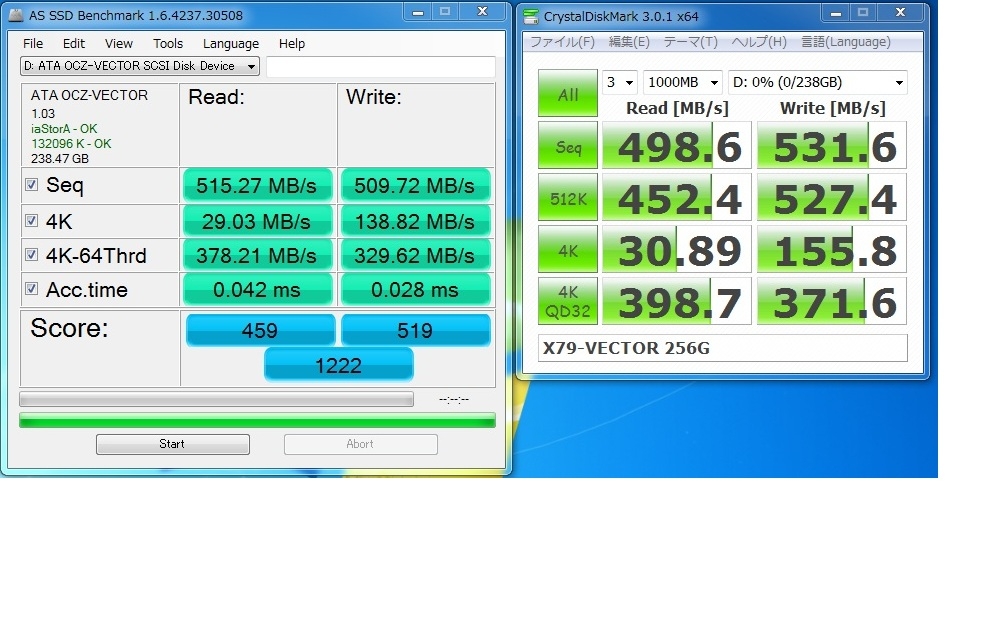Click the grey current-test progress bar
The width and height of the screenshot is (1008, 630).
217,399
